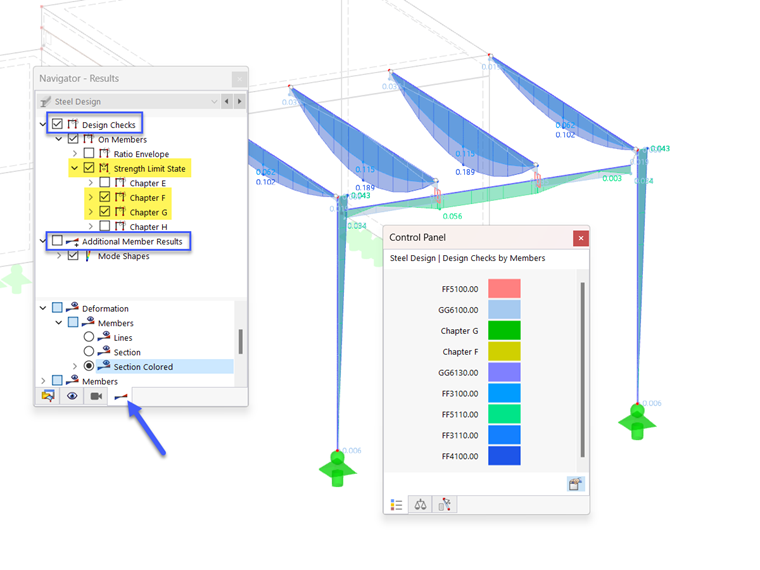Uncheck Chapter F checkbox
Screen dimensions: 760x570
105,197
